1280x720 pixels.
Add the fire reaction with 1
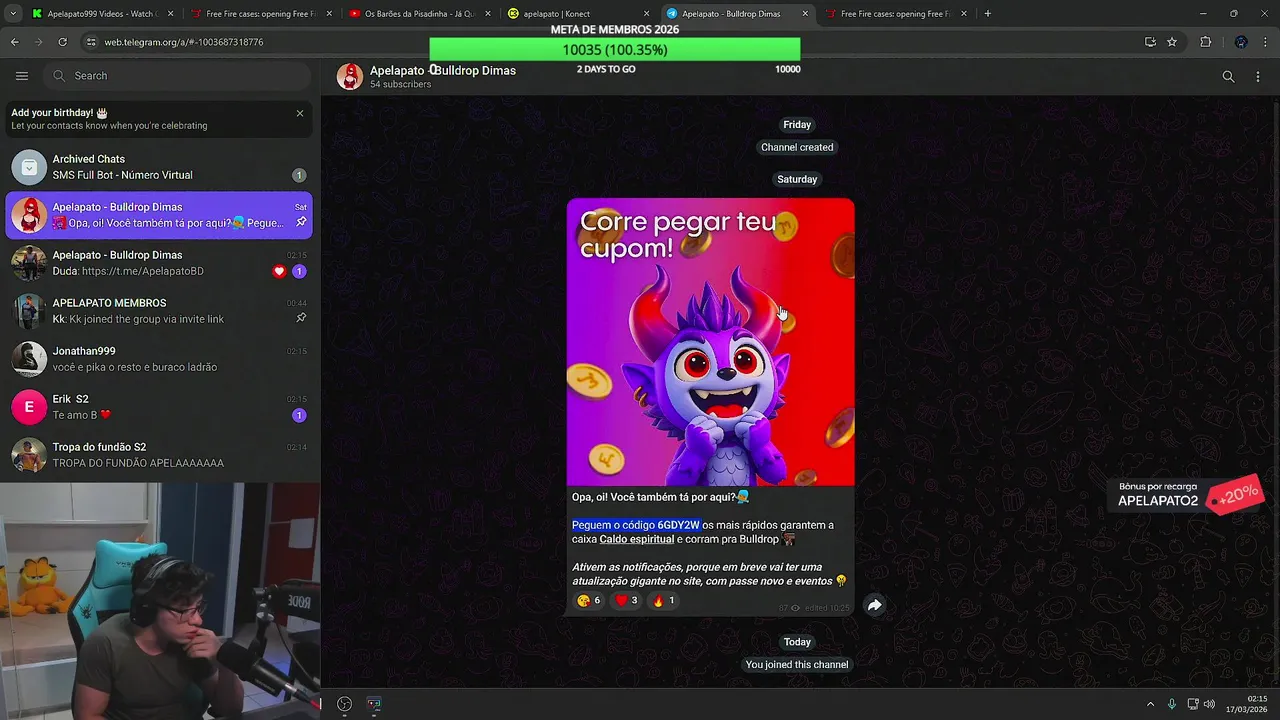tap(663, 600)
